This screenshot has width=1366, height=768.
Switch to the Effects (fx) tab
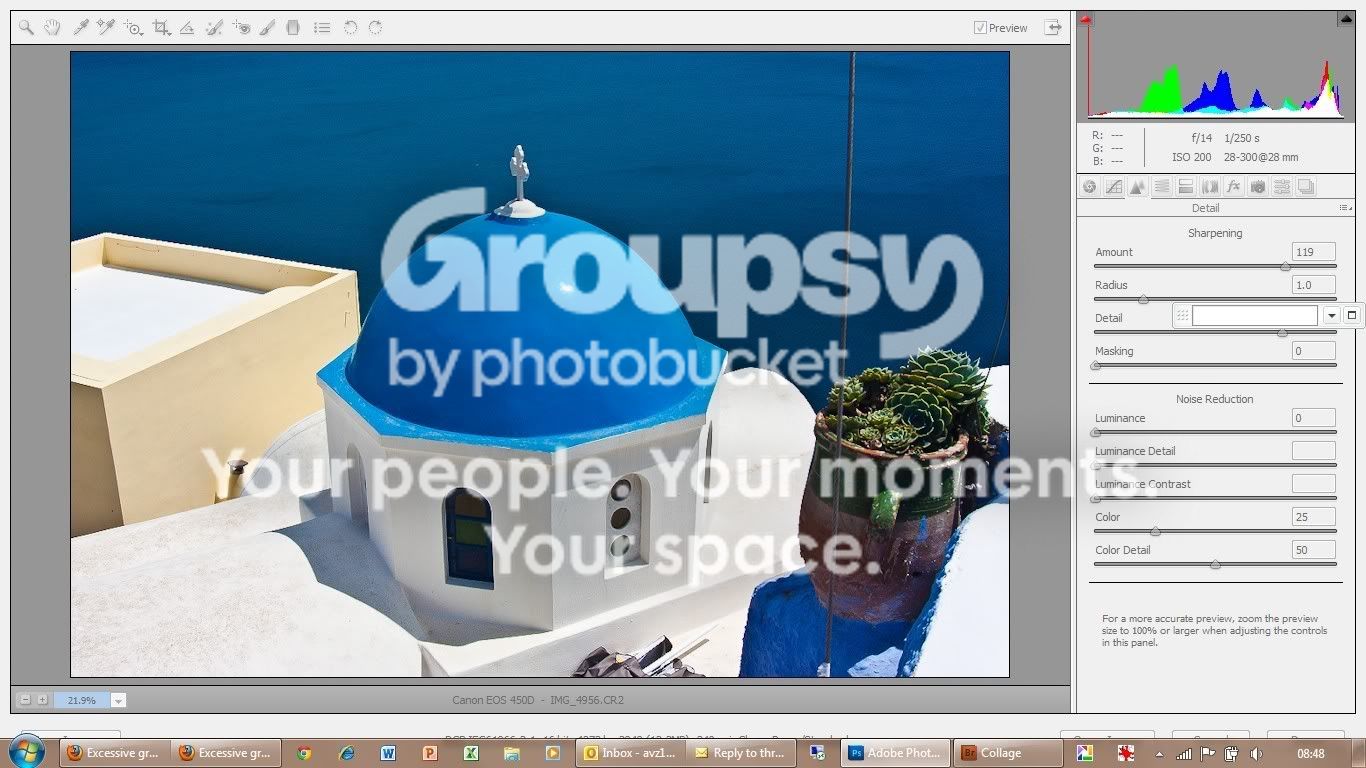(x=1234, y=187)
